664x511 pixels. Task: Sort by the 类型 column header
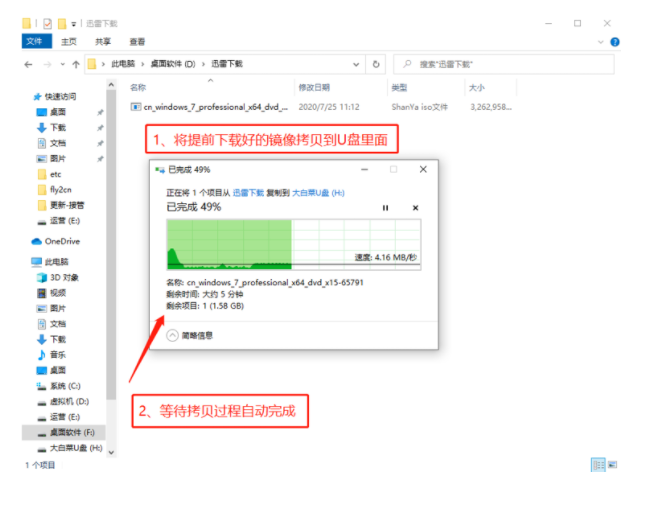click(399, 88)
